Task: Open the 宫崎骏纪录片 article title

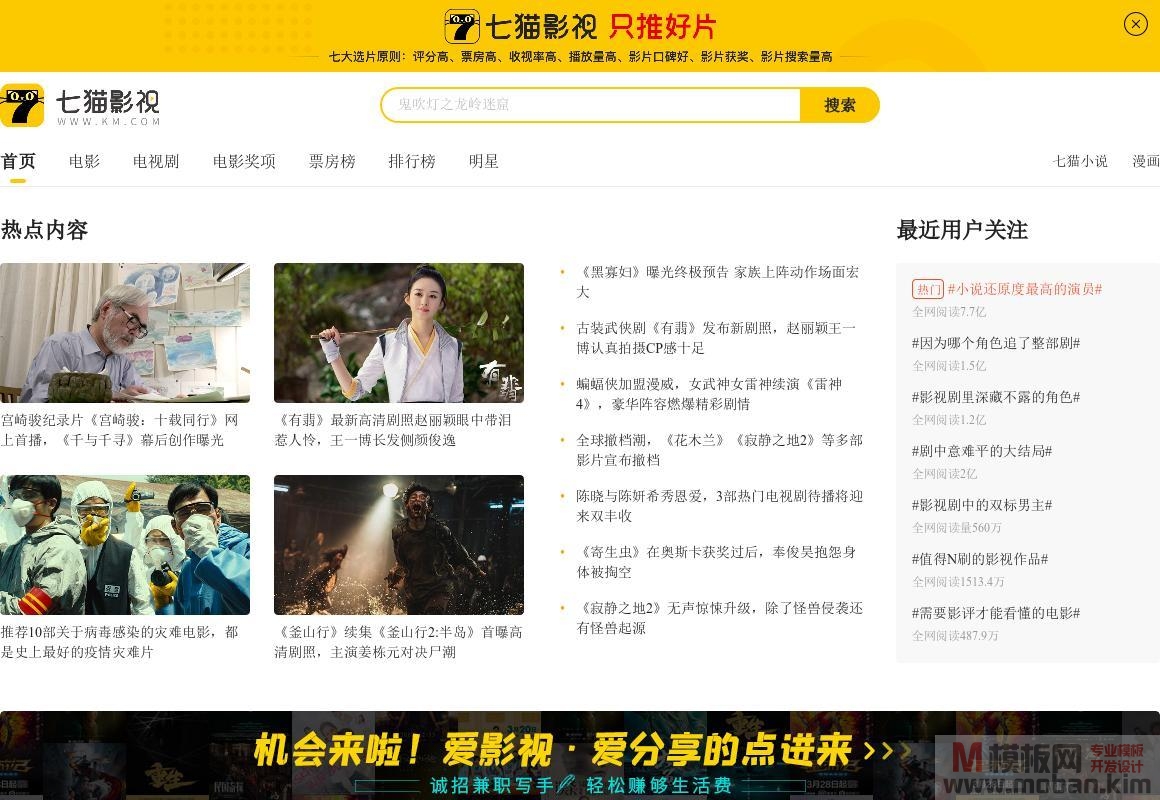Action: tap(120, 430)
